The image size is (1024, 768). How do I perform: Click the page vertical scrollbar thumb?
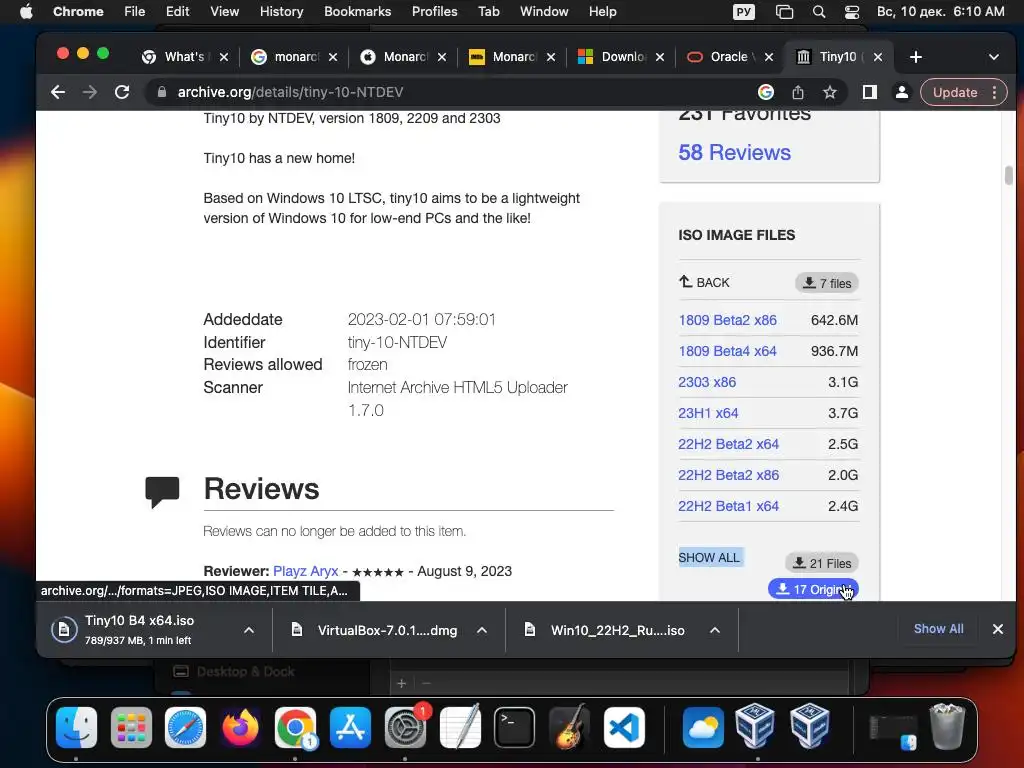point(1008,175)
